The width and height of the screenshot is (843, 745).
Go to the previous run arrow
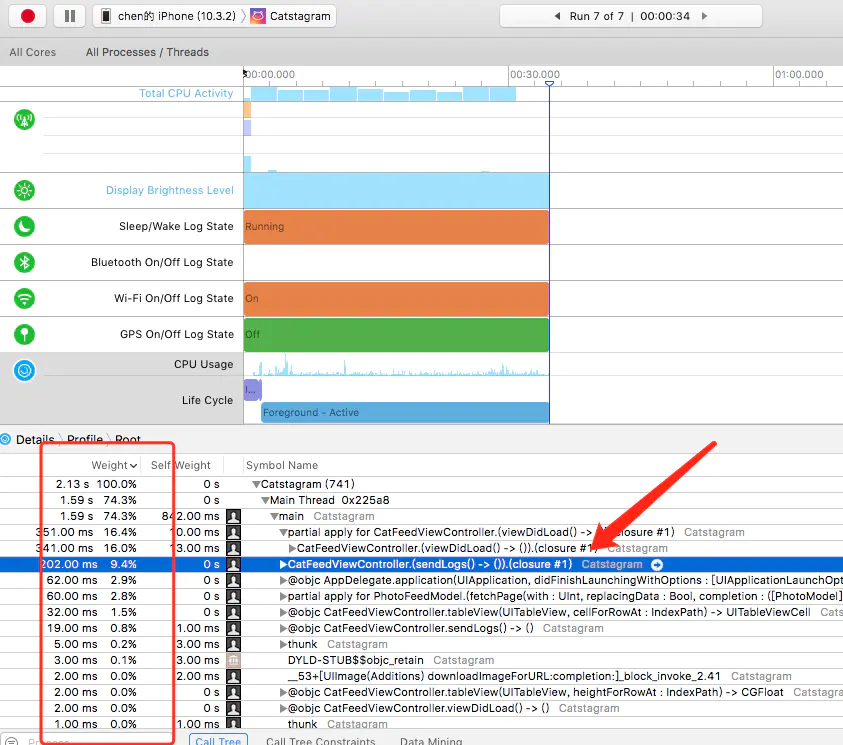pyautogui.click(x=557, y=16)
